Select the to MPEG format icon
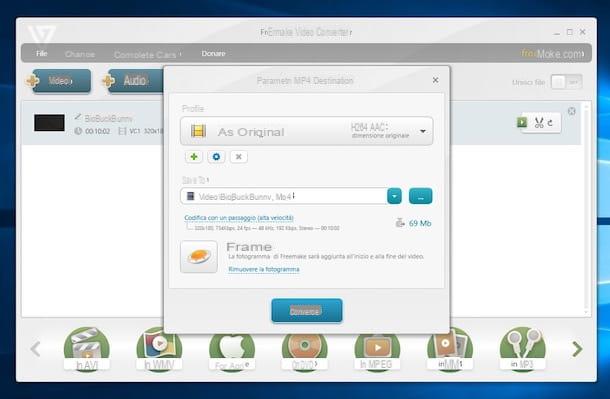The height and width of the screenshot is (399, 610). pos(377,351)
